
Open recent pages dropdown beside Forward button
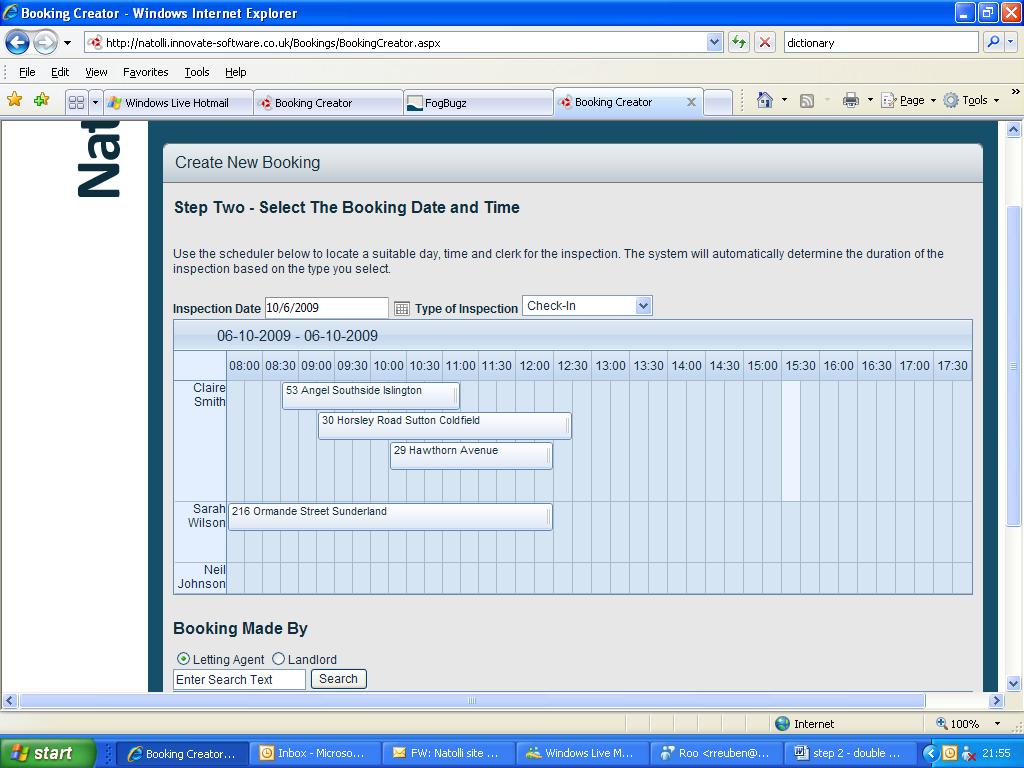67,43
